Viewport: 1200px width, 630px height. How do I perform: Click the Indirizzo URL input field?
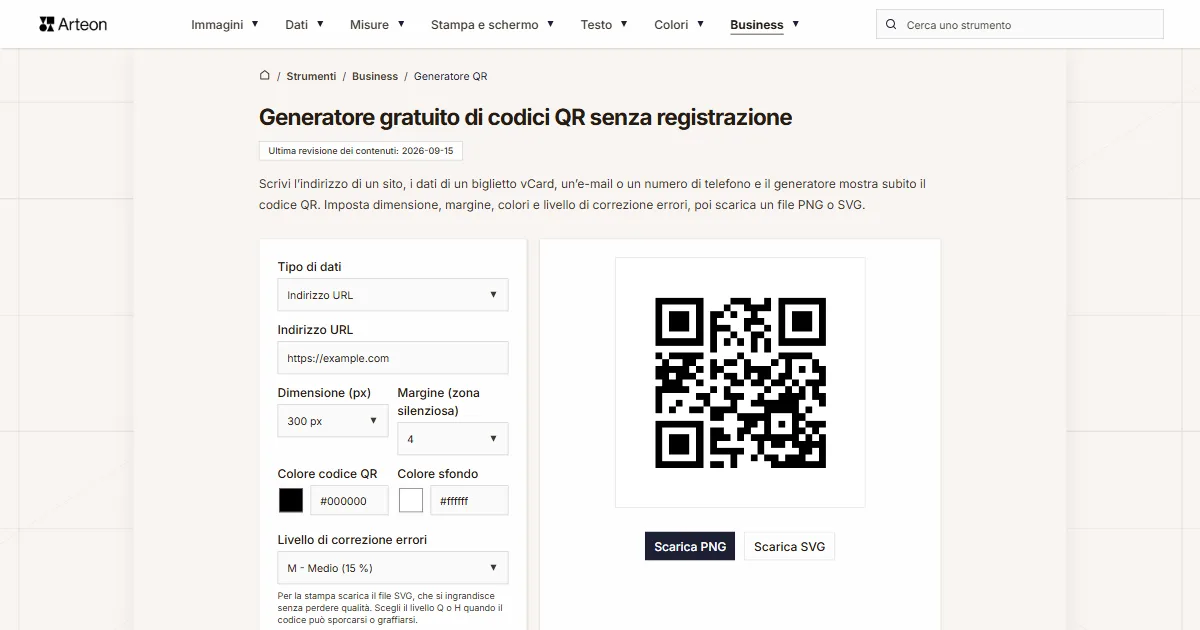tap(393, 358)
